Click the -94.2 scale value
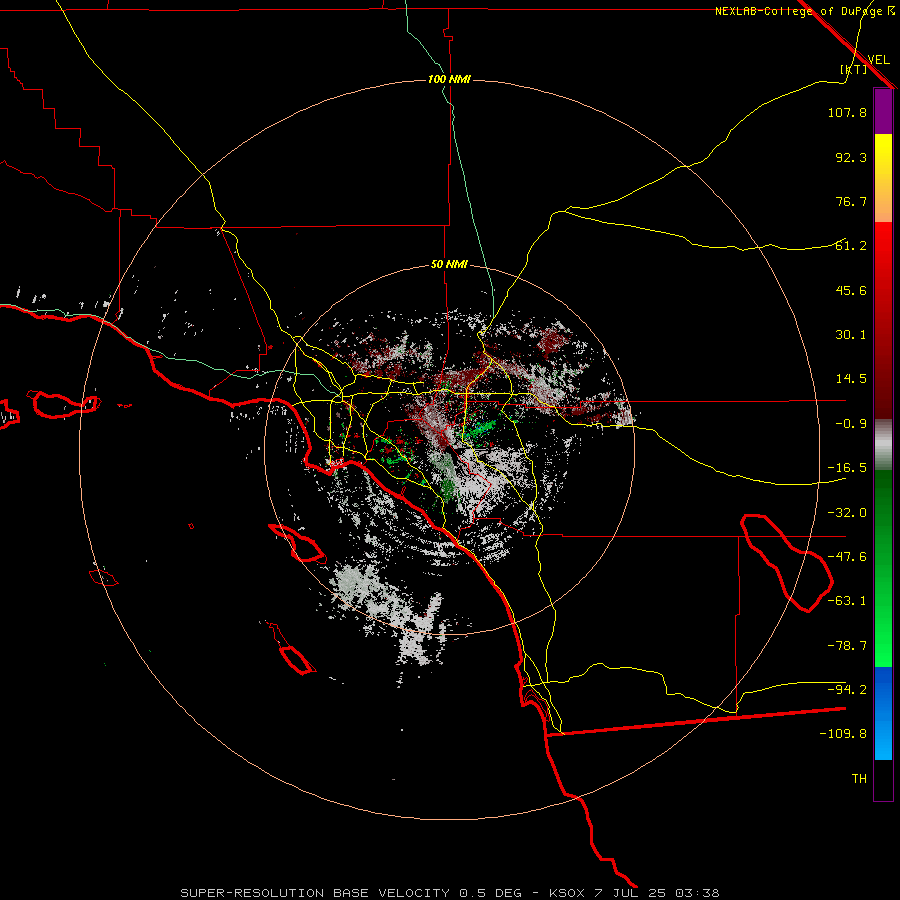The height and width of the screenshot is (900, 900). 847,689
